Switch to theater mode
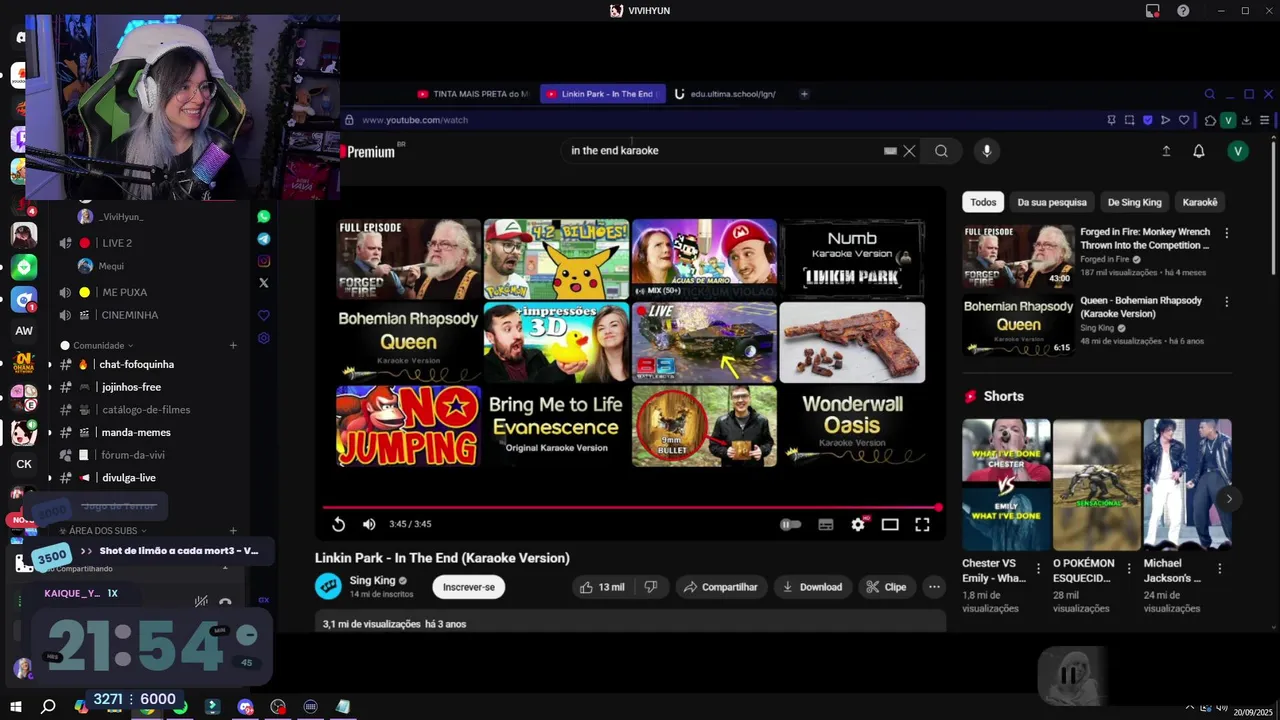 [890, 524]
